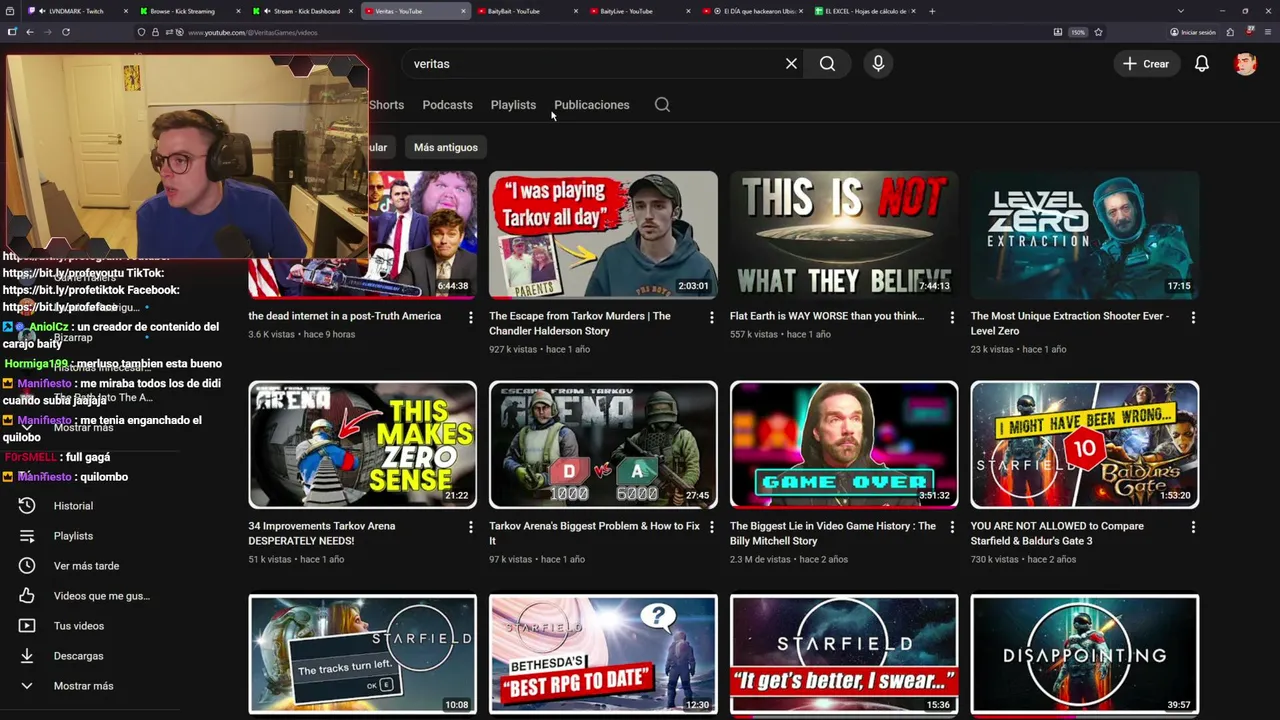
Task: Open options for 'the dead internet' video
Action: tap(471, 317)
